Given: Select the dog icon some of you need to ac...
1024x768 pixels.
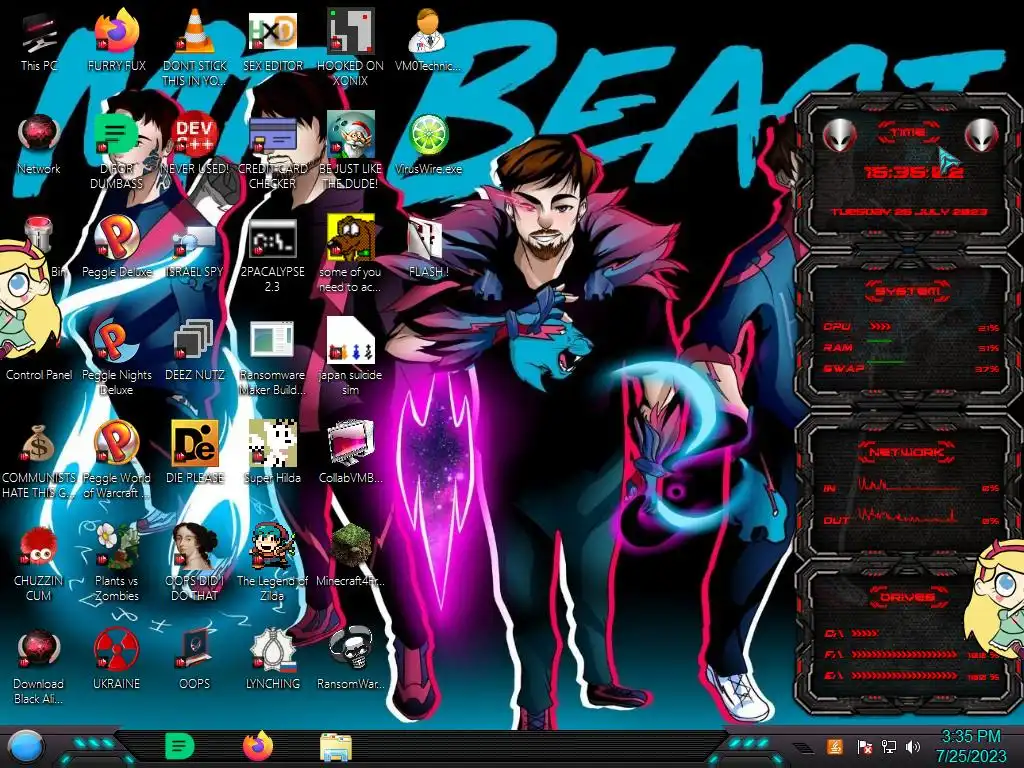Looking at the screenshot, I should point(351,253).
